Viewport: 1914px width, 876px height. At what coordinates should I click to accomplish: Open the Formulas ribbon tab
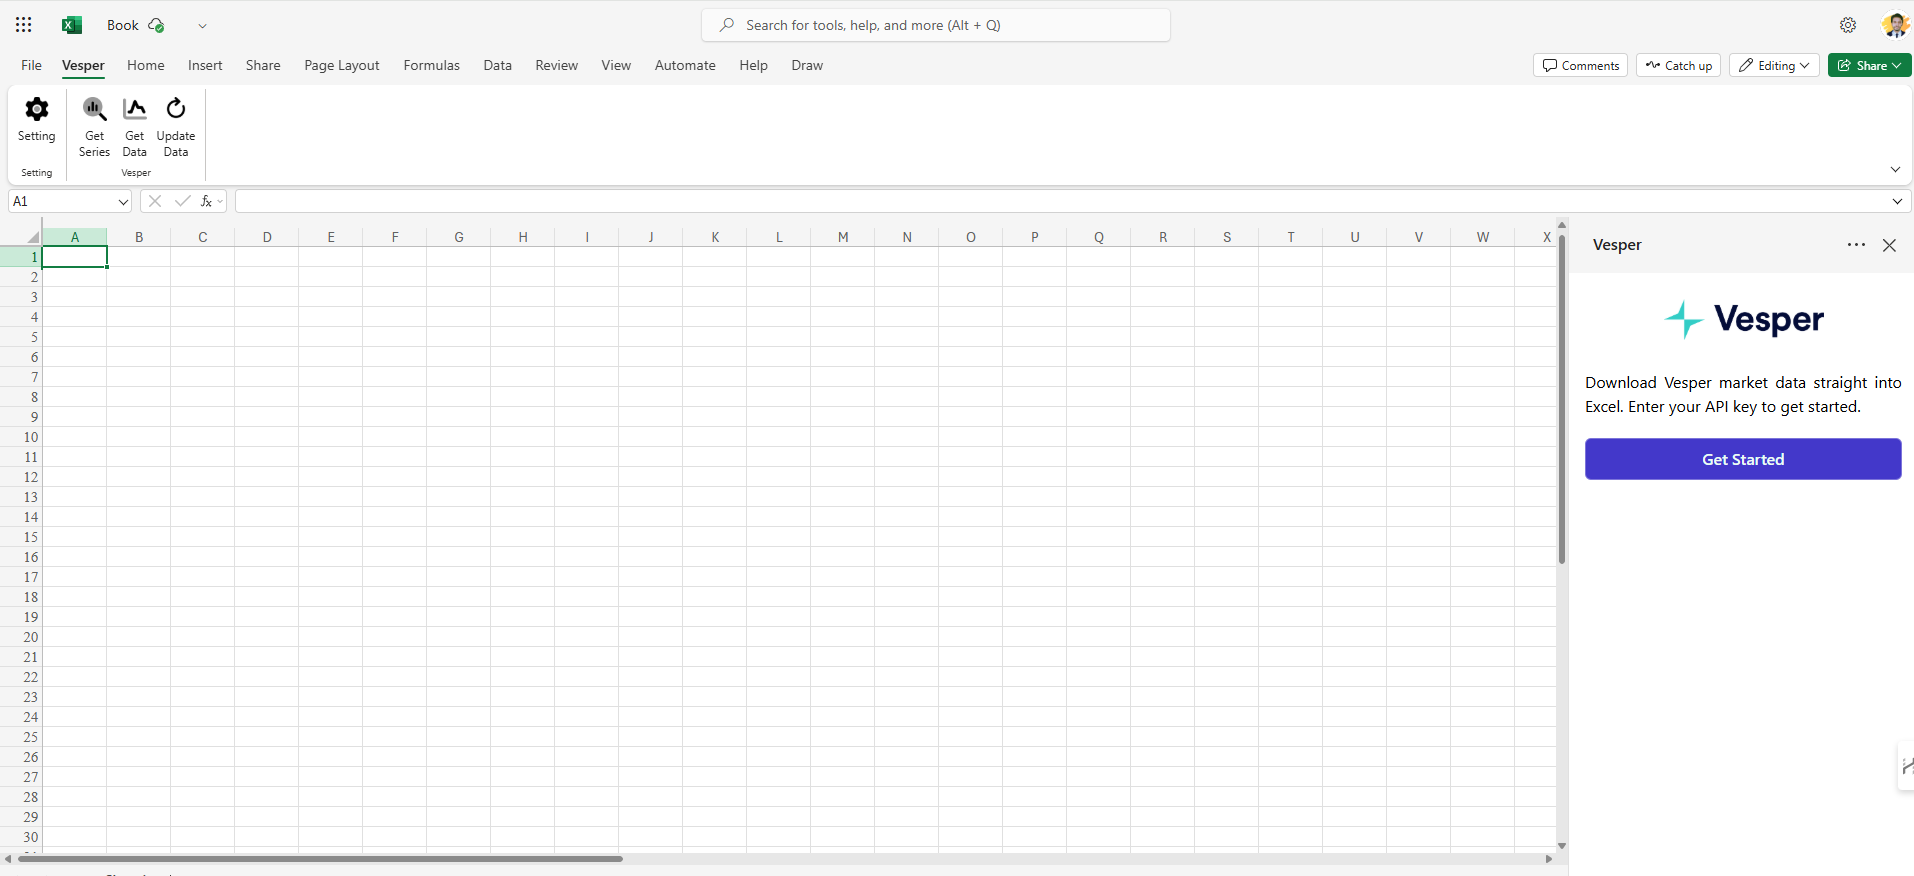[431, 65]
